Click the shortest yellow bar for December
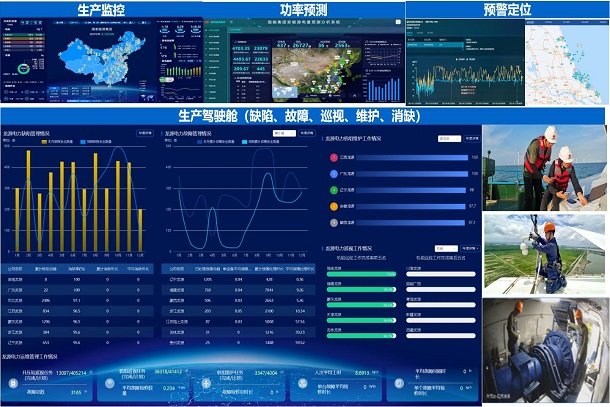Viewport: 610px width, 407px height. pos(140,230)
